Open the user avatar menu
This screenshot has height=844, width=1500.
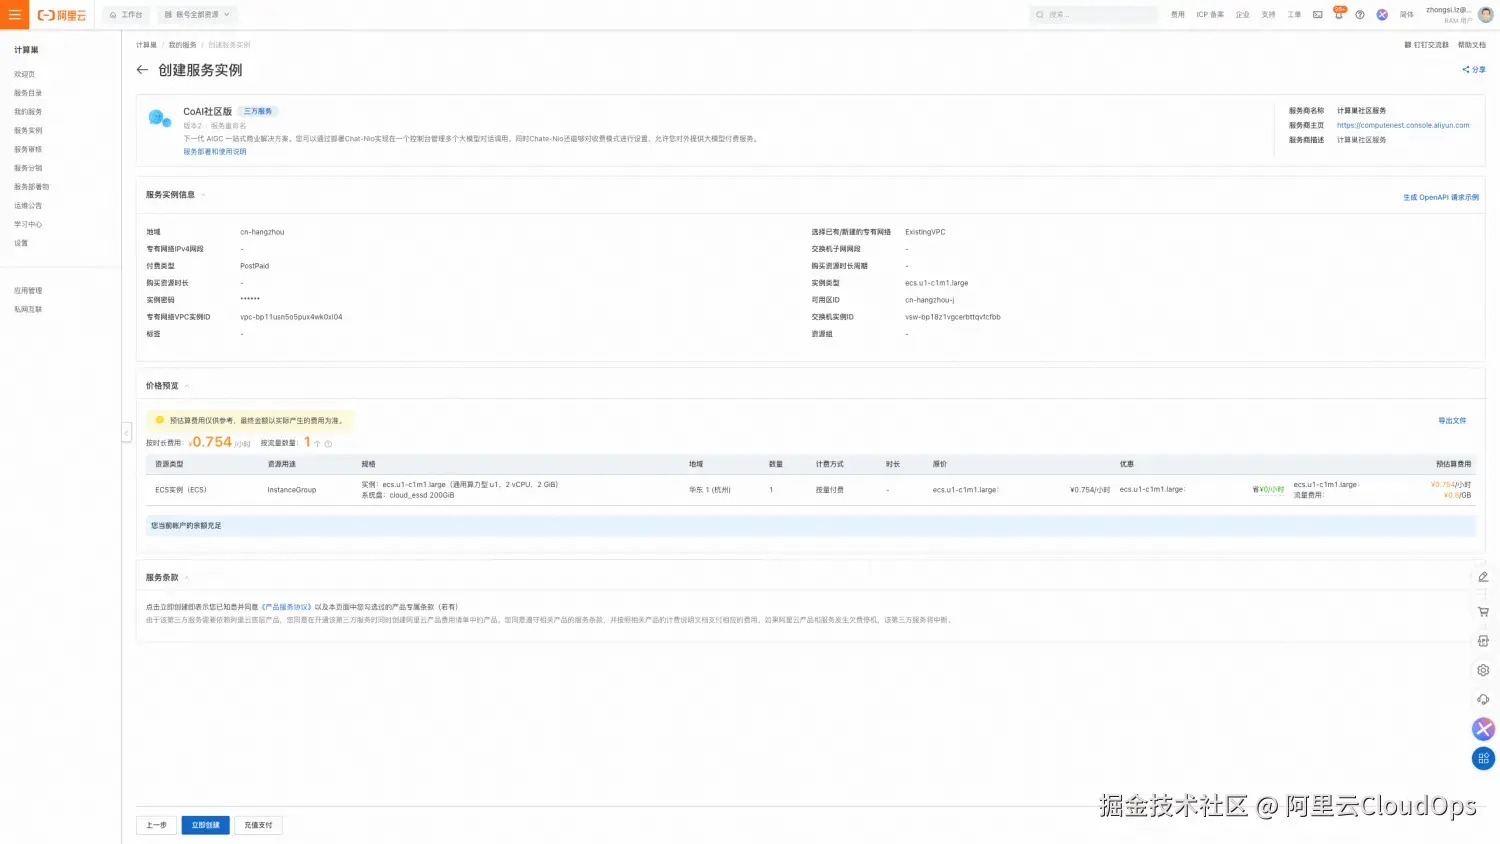[x=1486, y=15]
